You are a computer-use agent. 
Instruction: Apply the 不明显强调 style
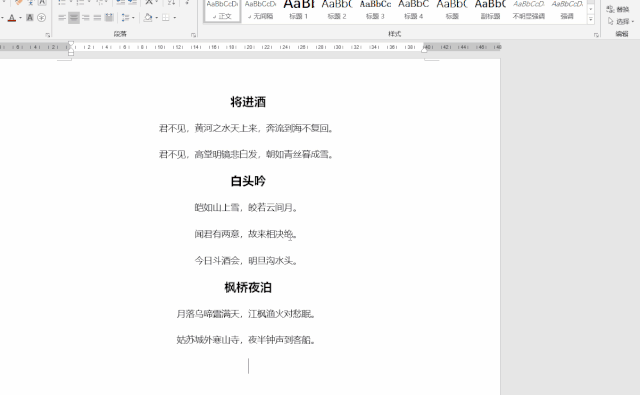pos(529,10)
